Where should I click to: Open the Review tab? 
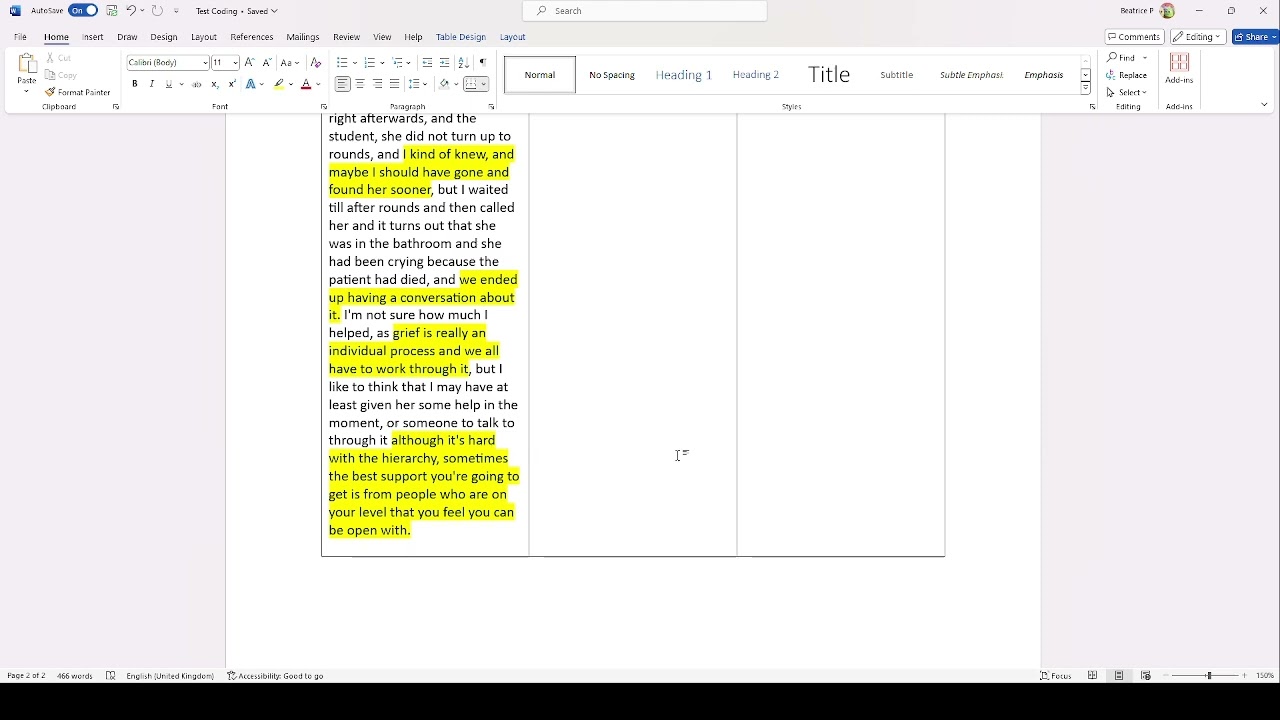coord(346,37)
